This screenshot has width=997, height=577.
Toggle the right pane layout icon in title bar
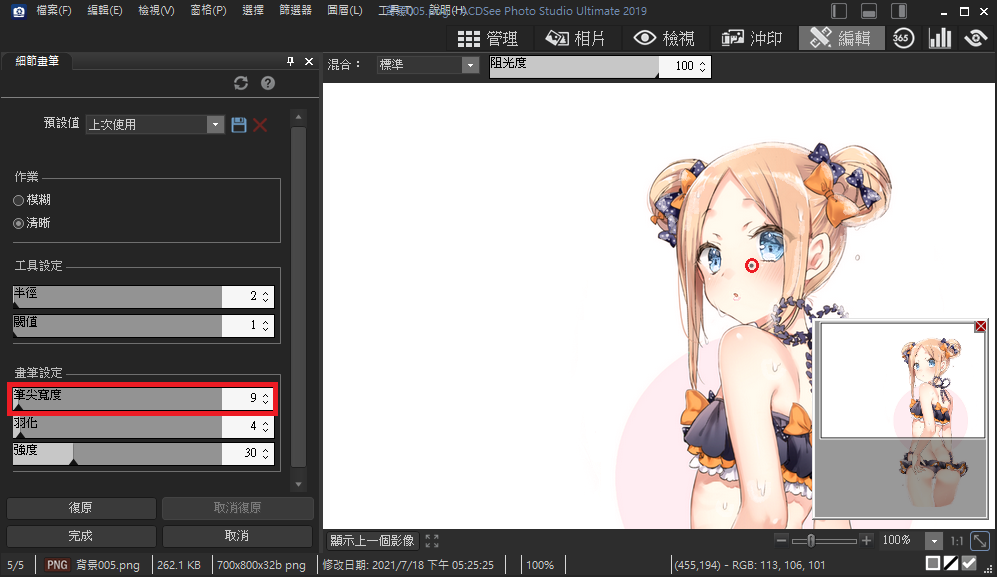tap(899, 11)
